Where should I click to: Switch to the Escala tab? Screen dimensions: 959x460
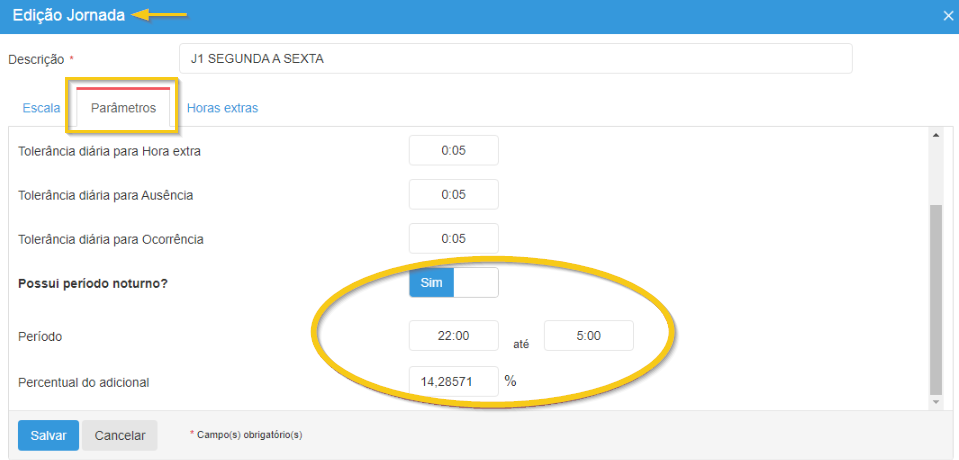41,108
